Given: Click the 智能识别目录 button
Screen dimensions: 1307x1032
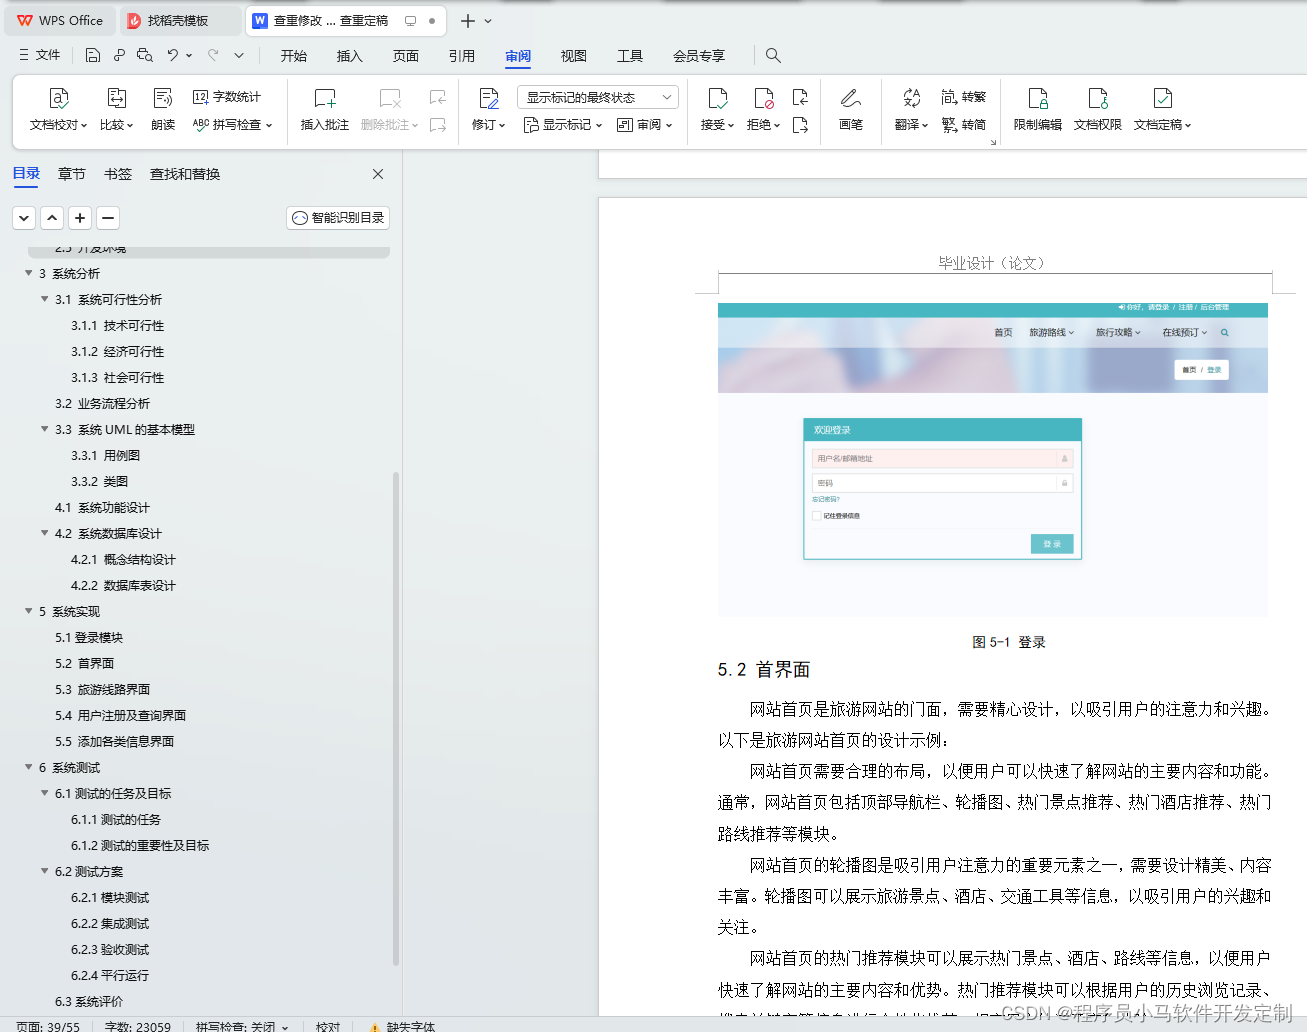Looking at the screenshot, I should (x=337, y=217).
